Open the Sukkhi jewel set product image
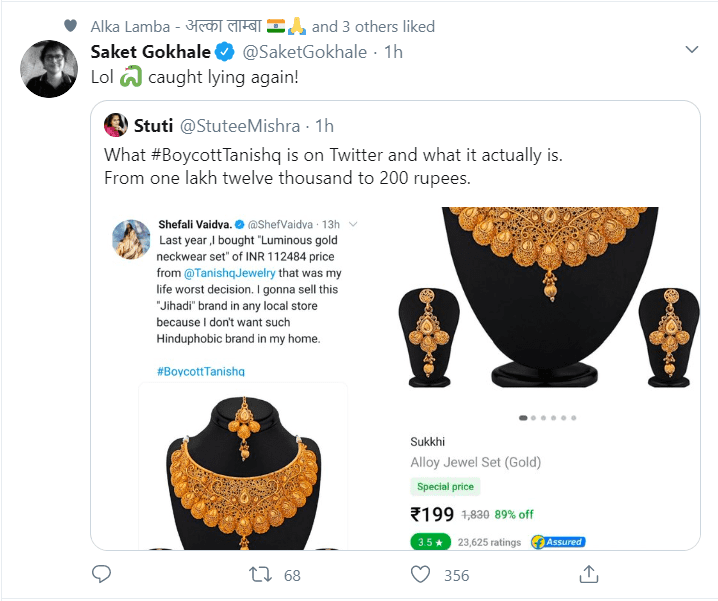 (x=549, y=298)
